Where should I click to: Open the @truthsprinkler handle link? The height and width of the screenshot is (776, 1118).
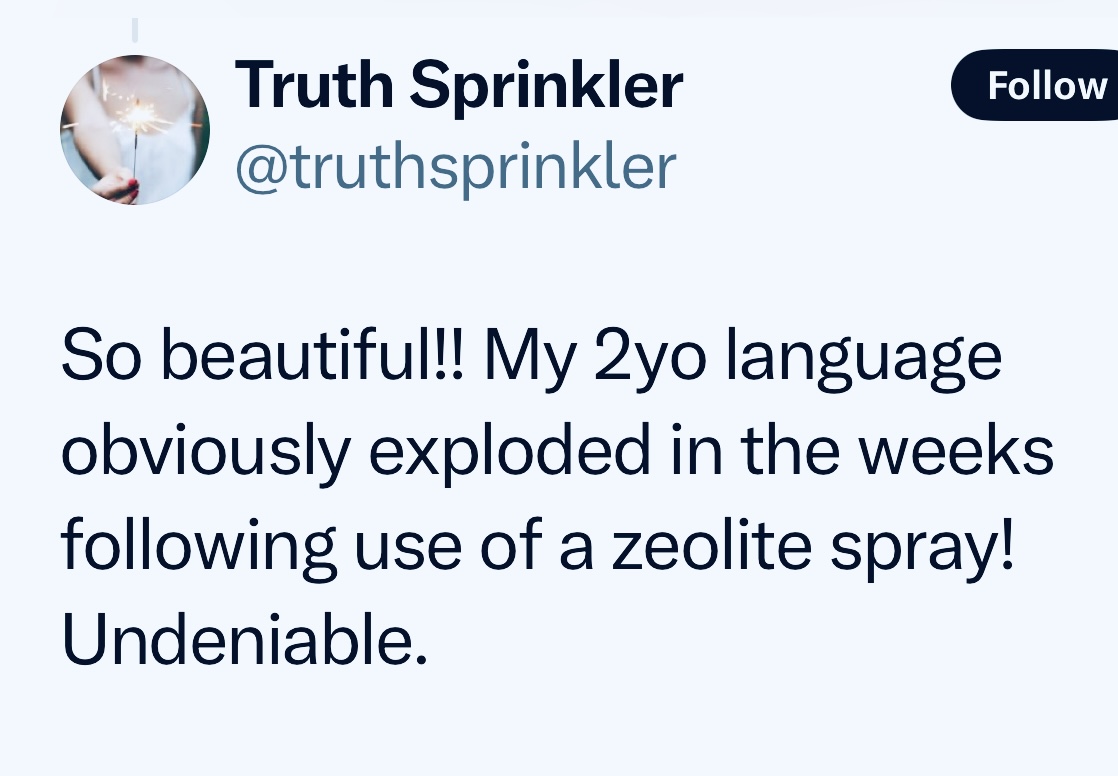(455, 166)
